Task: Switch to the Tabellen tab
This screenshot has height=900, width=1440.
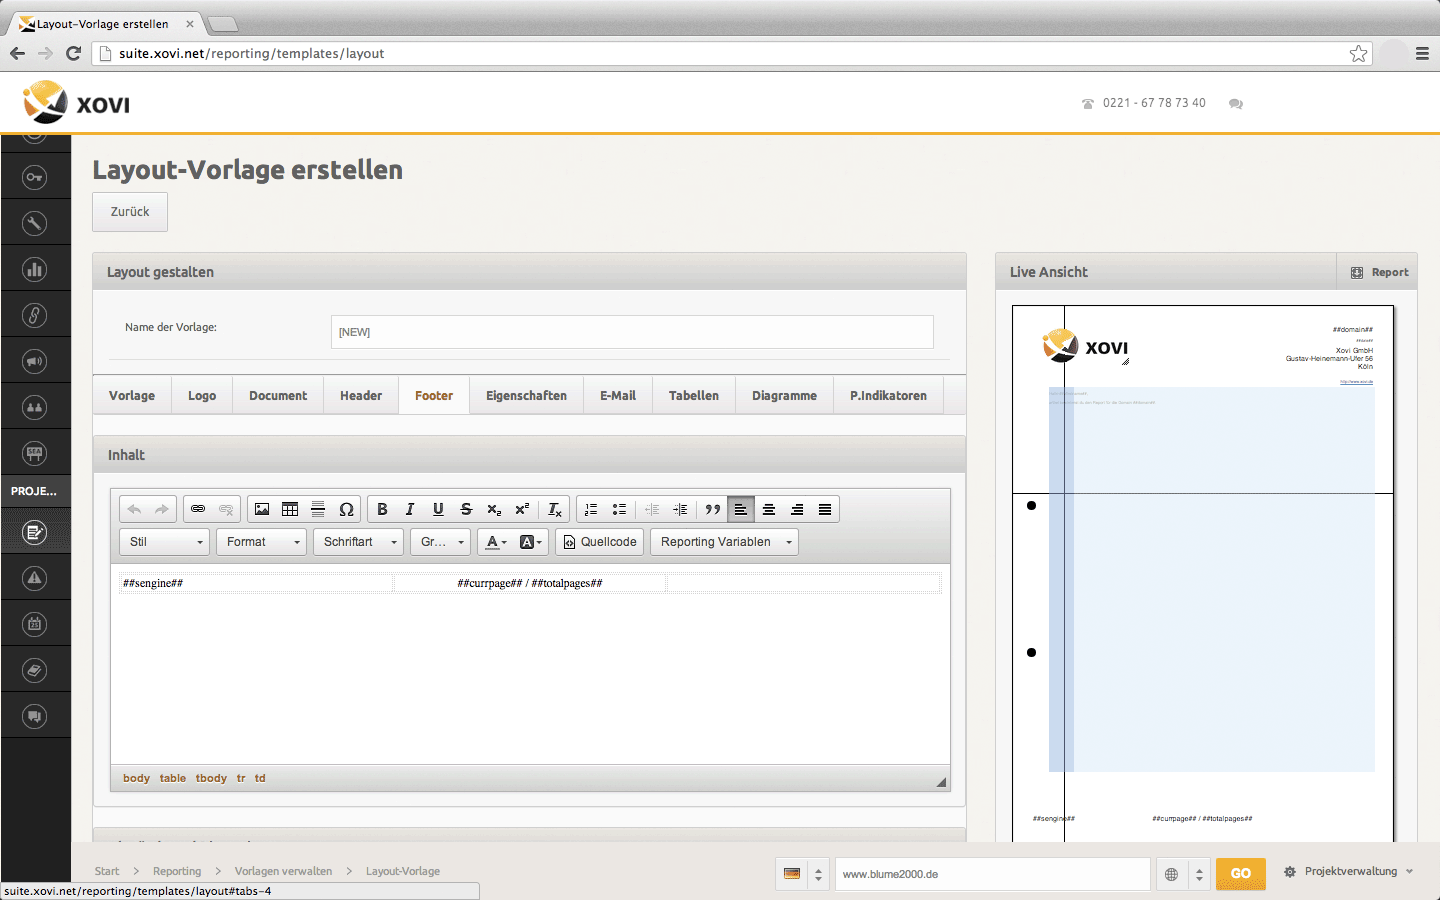Action: click(694, 396)
